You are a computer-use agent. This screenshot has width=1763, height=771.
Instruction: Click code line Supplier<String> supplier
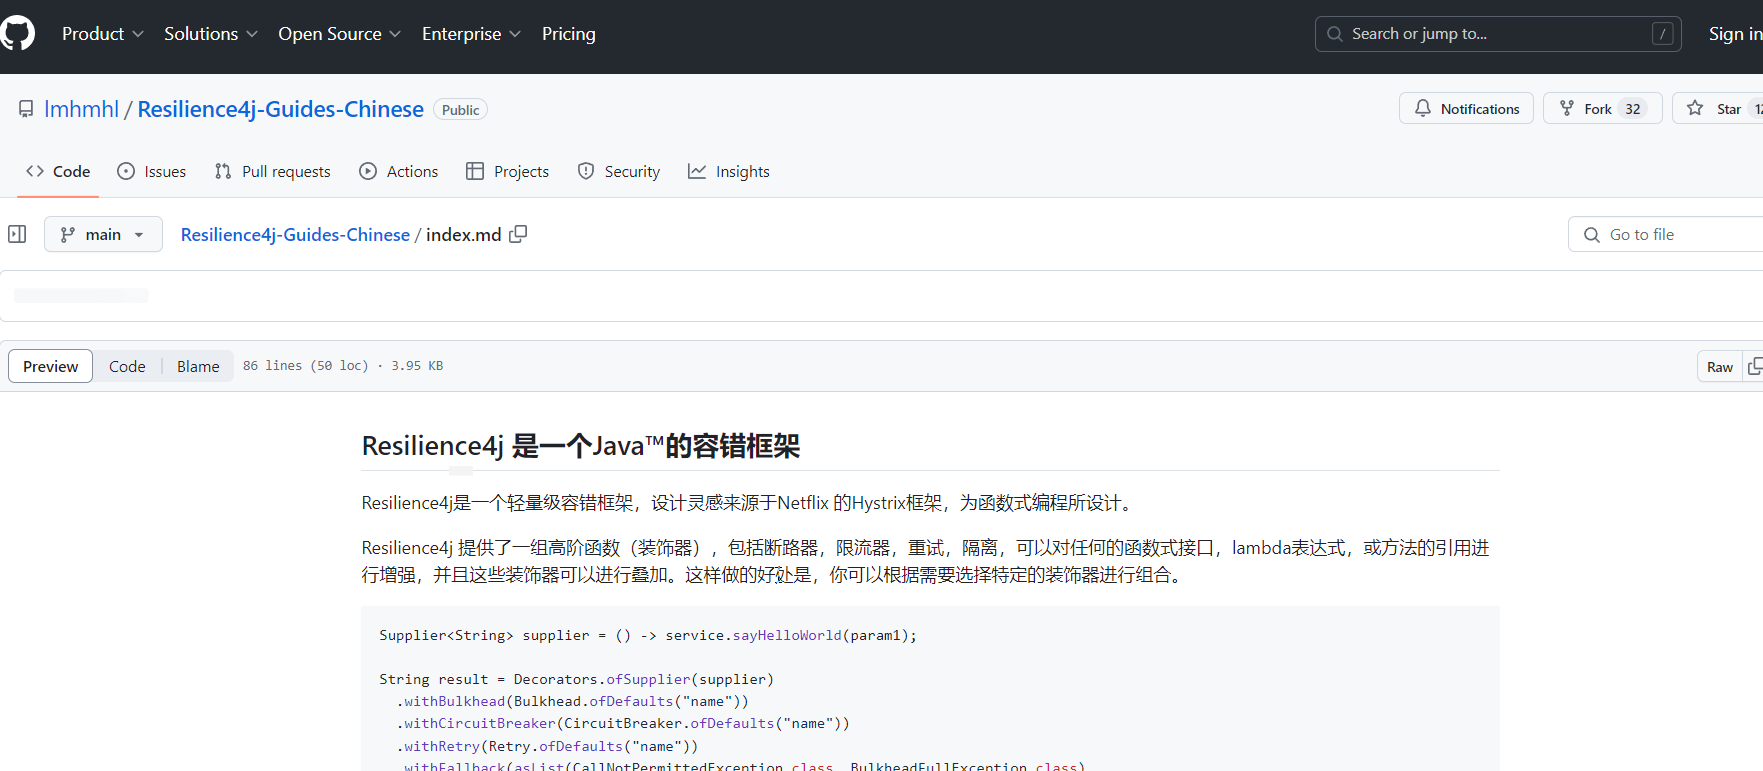[648, 635]
